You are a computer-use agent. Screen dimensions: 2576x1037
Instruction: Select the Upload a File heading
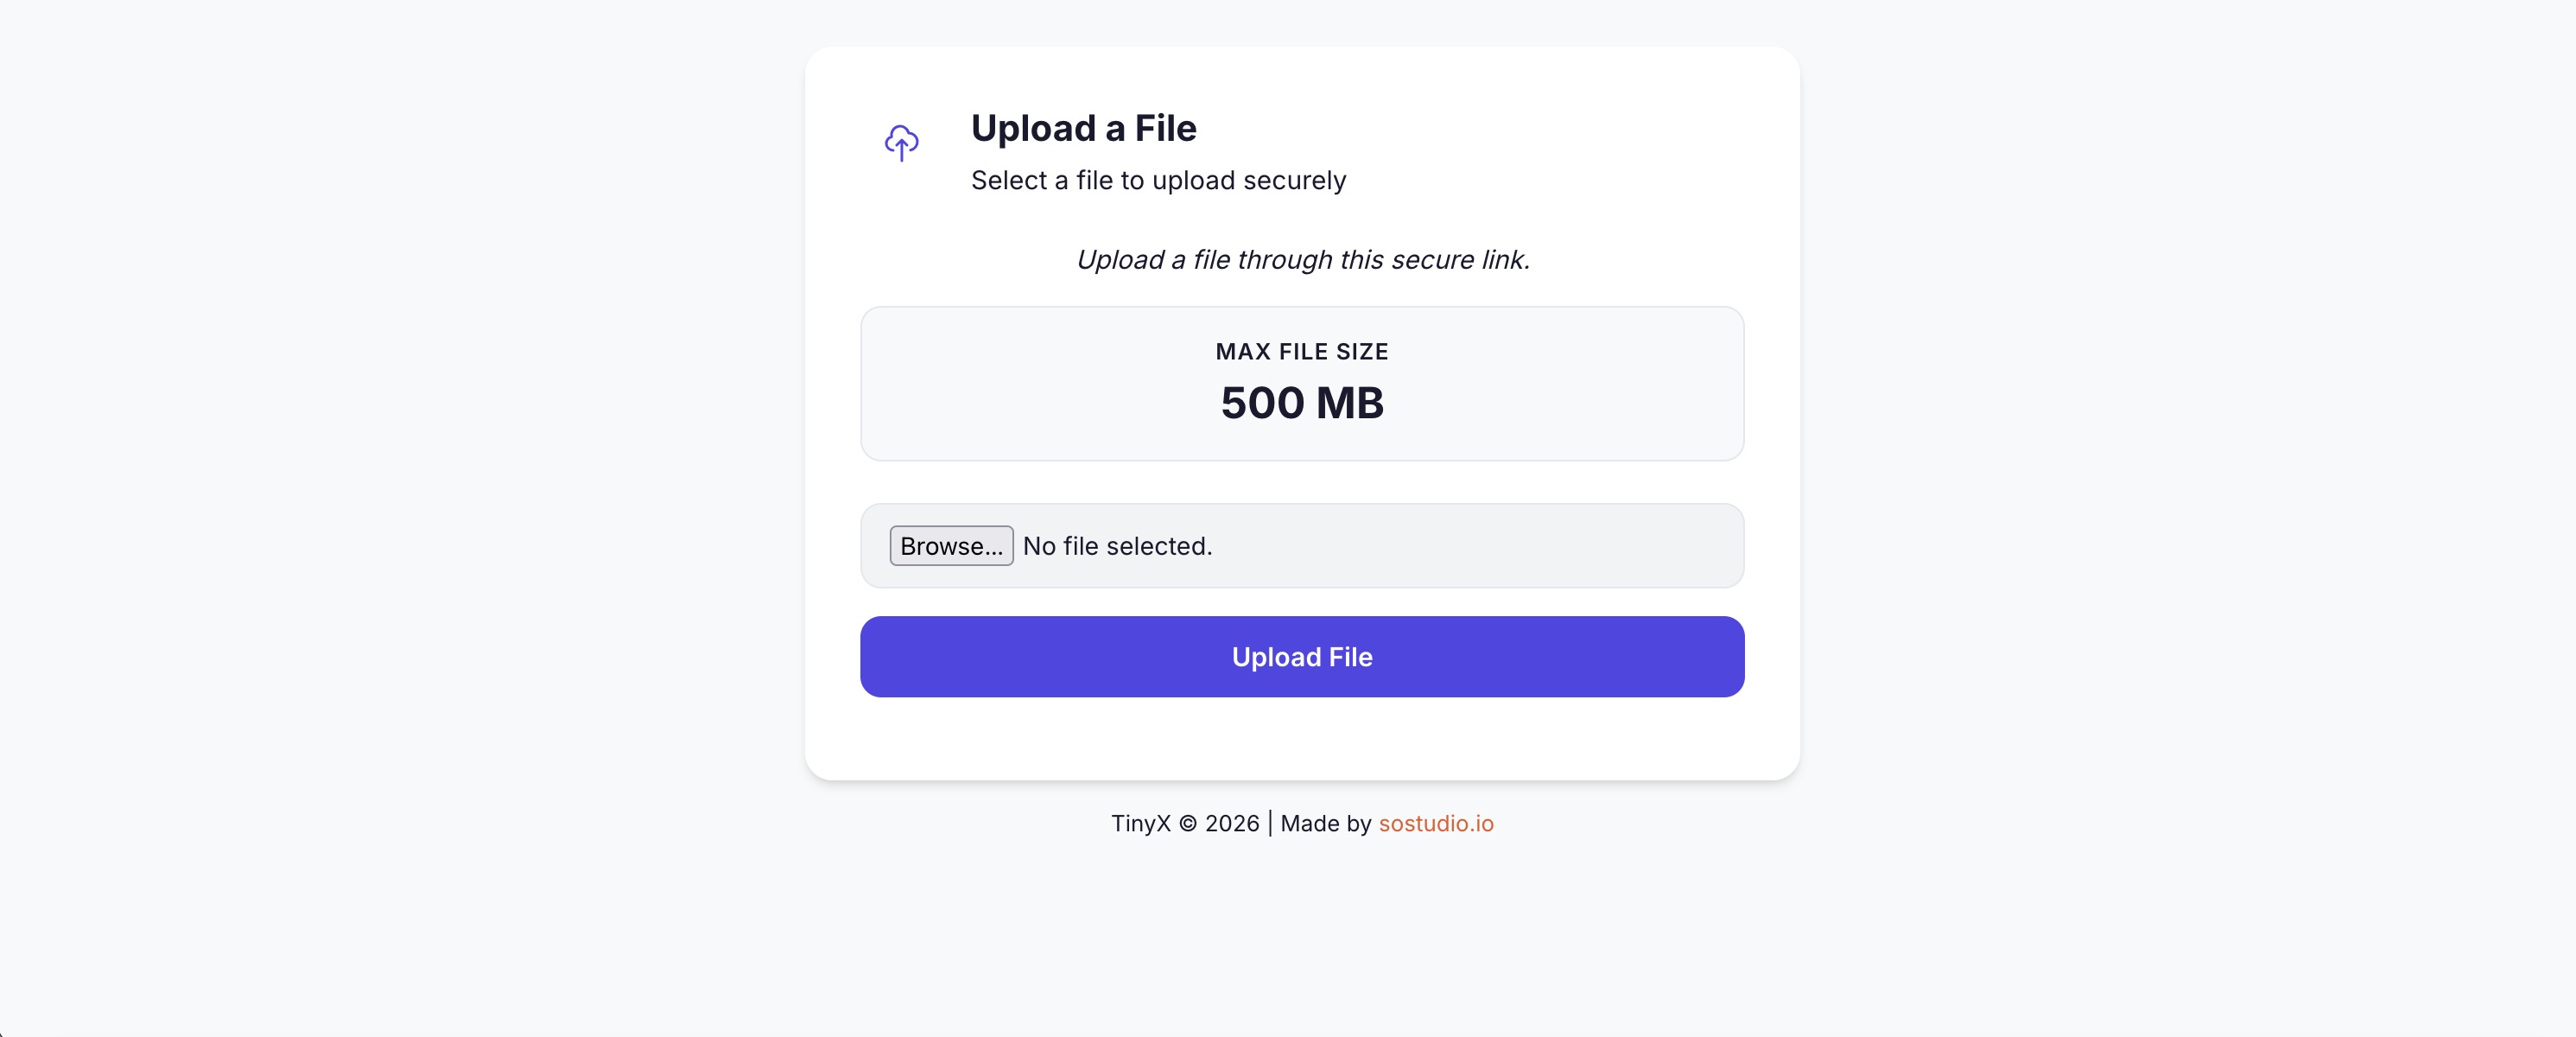(1083, 128)
